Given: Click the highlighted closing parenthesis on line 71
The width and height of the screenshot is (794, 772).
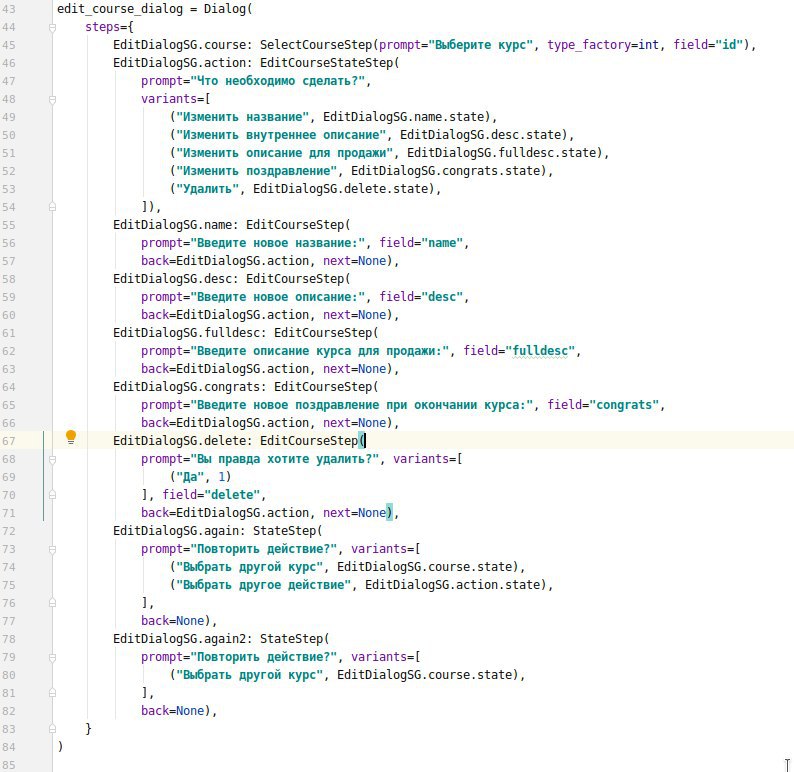Looking at the screenshot, I should coord(389,513).
